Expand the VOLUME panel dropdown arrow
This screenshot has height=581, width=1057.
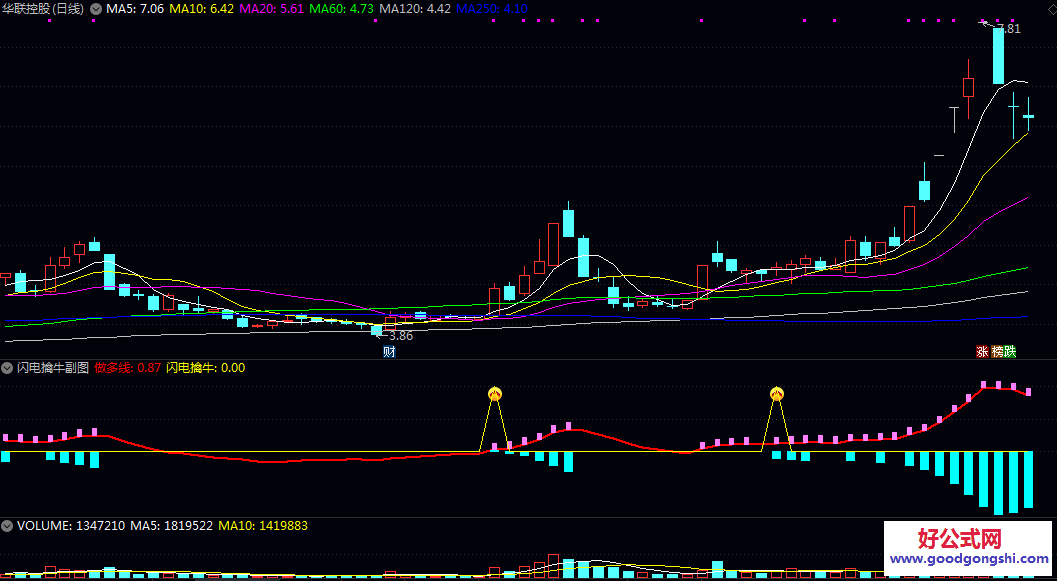(x=8, y=525)
